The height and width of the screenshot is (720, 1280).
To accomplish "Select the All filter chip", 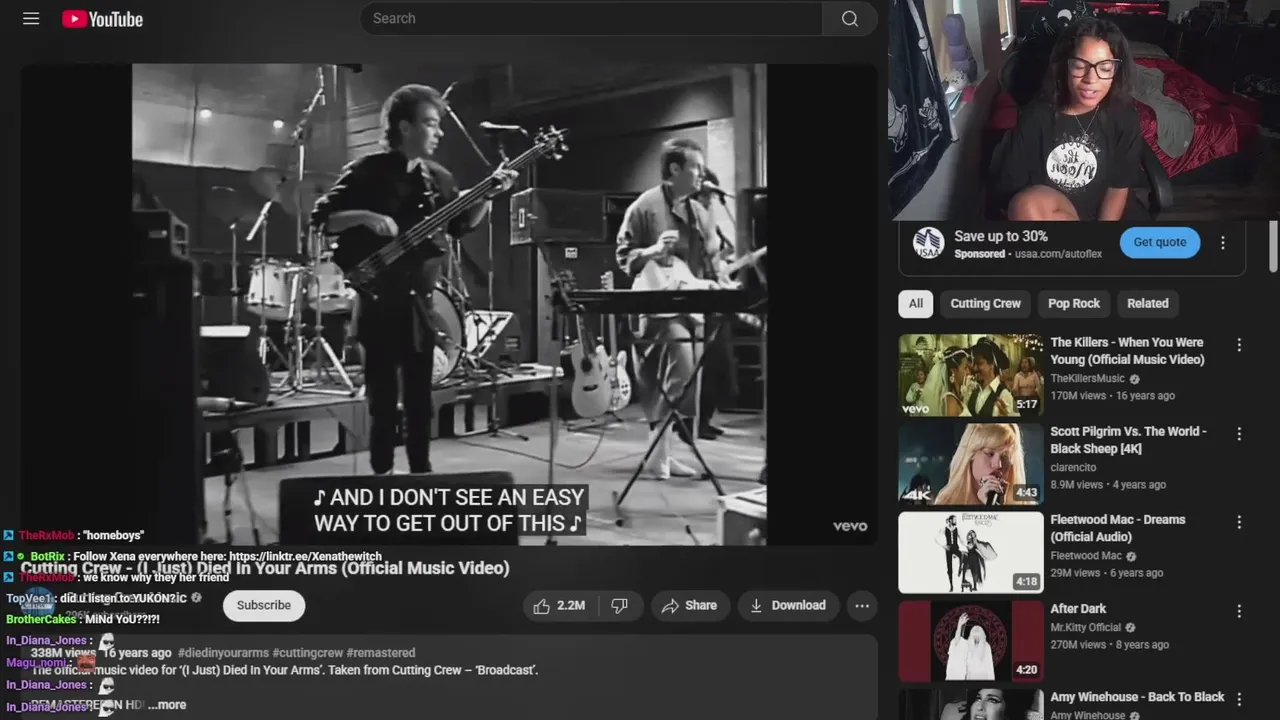I will 915,303.
